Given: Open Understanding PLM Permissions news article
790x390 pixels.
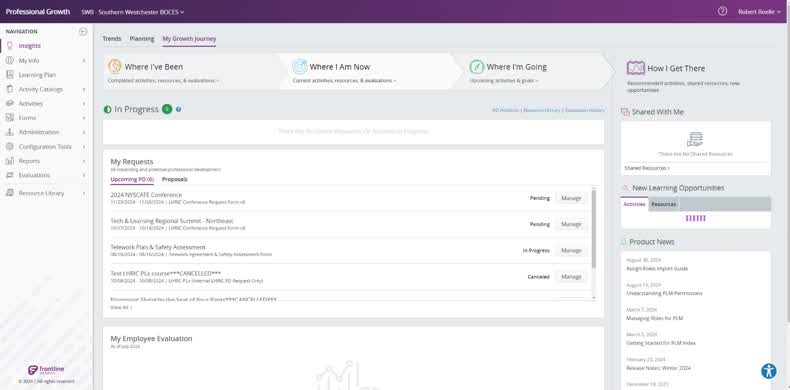Looking at the screenshot, I should (x=664, y=293).
